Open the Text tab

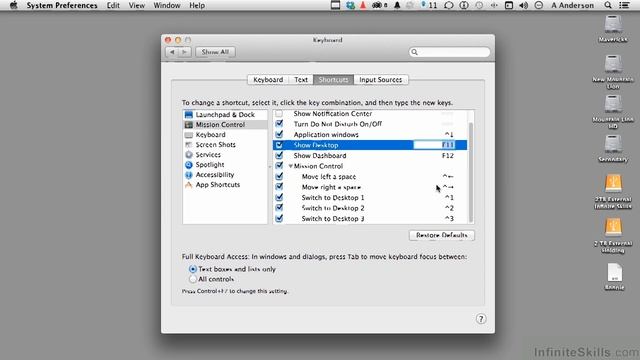click(301, 80)
